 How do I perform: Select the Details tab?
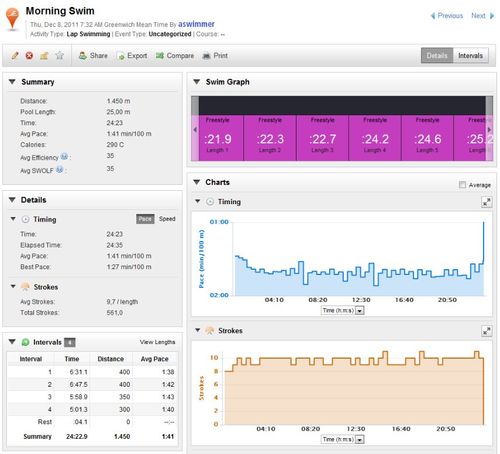tap(437, 56)
